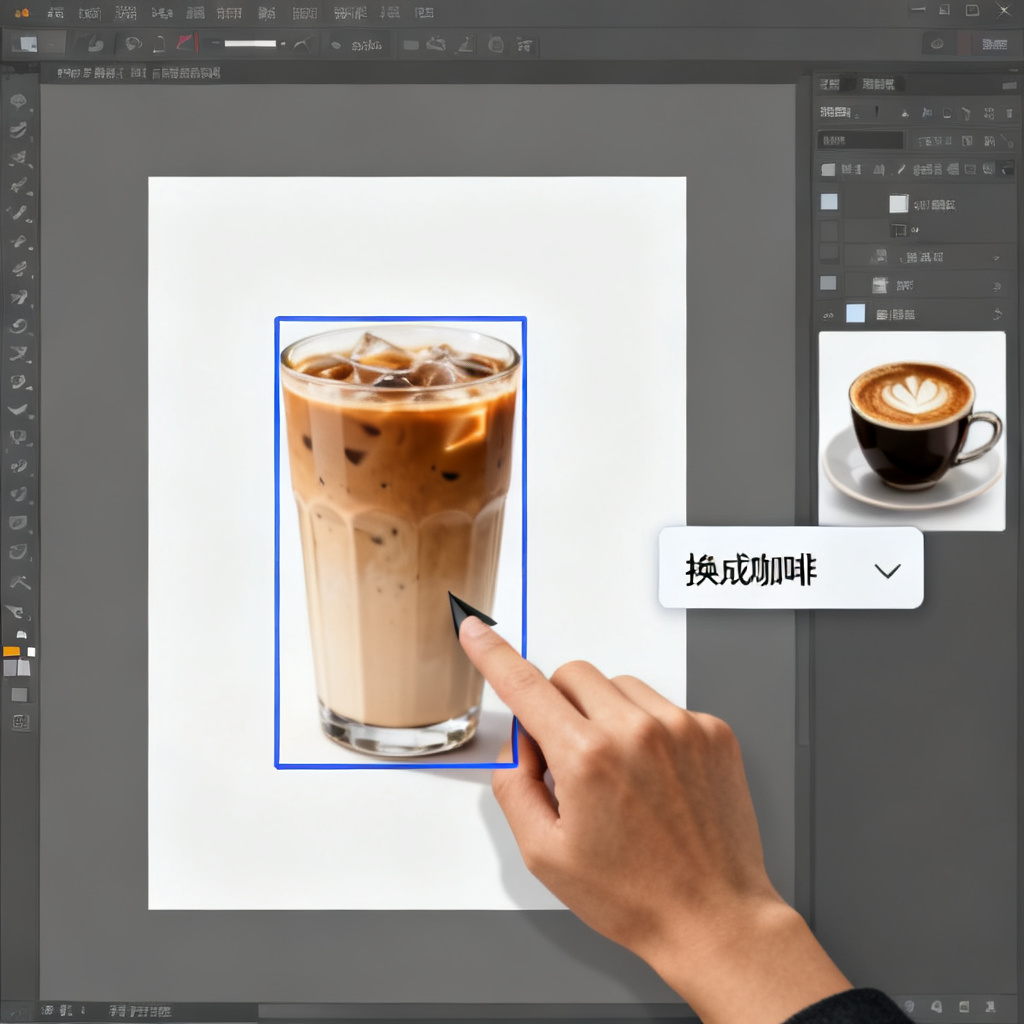This screenshot has height=1024, width=1024.
Task: Toggle the eye icon beside the bottom blue-thumbnail layer
Action: coord(828,315)
